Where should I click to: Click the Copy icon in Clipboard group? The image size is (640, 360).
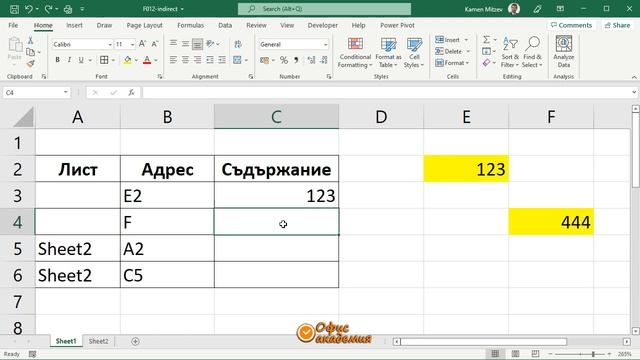point(30,52)
